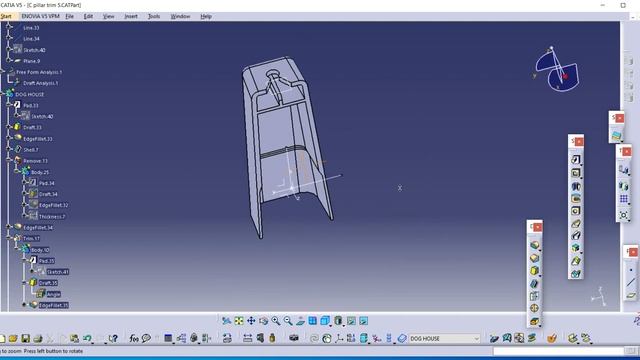Select Draft Analysis.1 in the tree
Image resolution: width=640 pixels, height=360 pixels.
(x=40, y=83)
